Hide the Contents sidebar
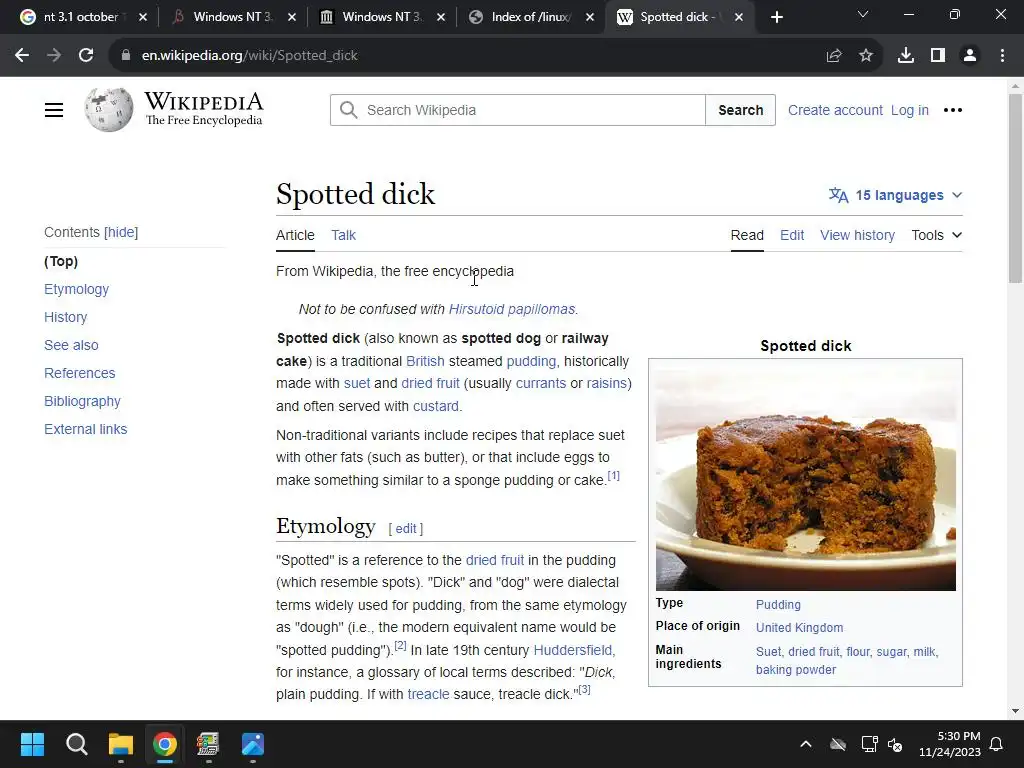The height and width of the screenshot is (768, 1024). pyautogui.click(x=121, y=232)
